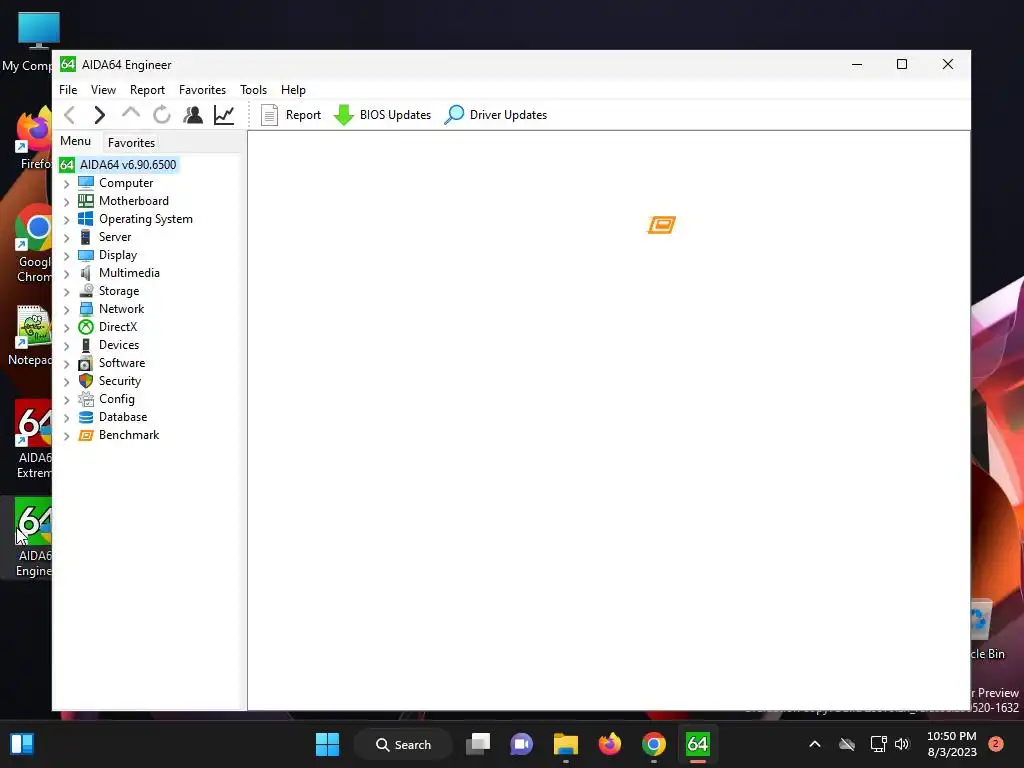Viewport: 1024px width, 768px height.
Task: Expand the Computer tree node
Action: (x=66, y=184)
